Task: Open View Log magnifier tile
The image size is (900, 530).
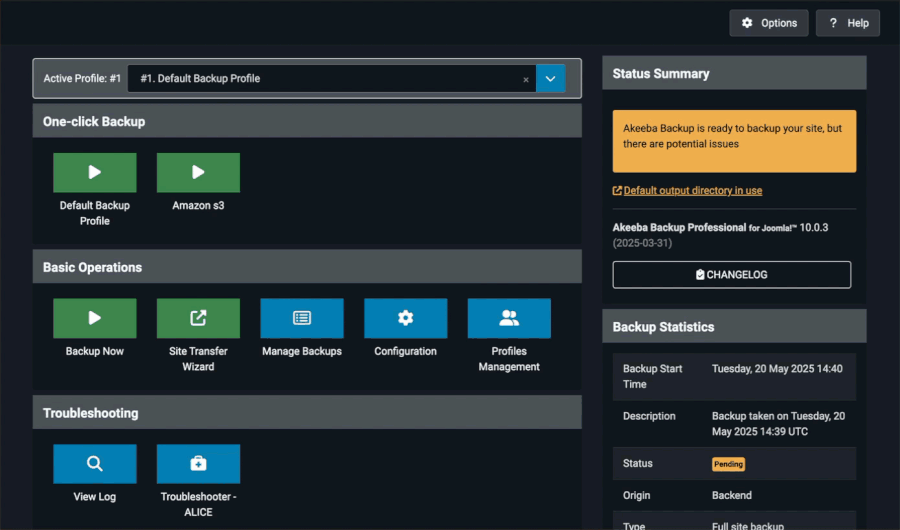Action: coord(95,464)
